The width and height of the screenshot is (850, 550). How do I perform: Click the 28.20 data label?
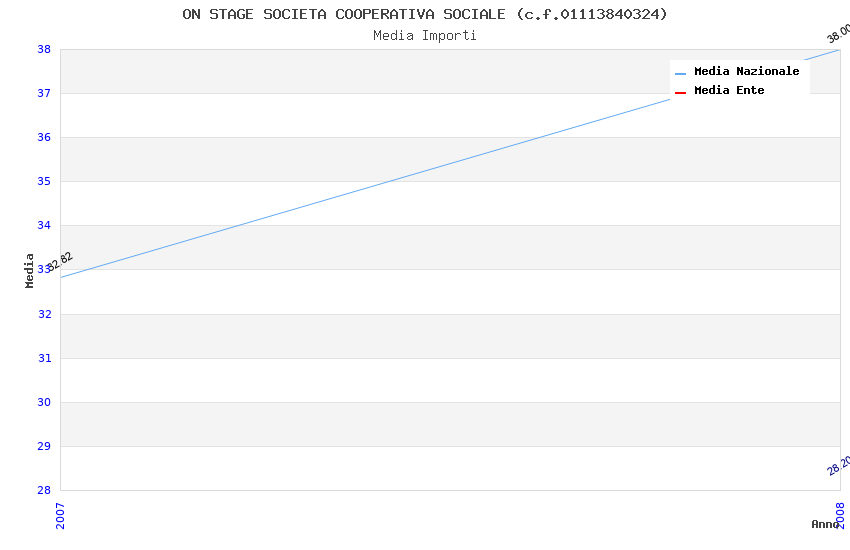click(839, 466)
